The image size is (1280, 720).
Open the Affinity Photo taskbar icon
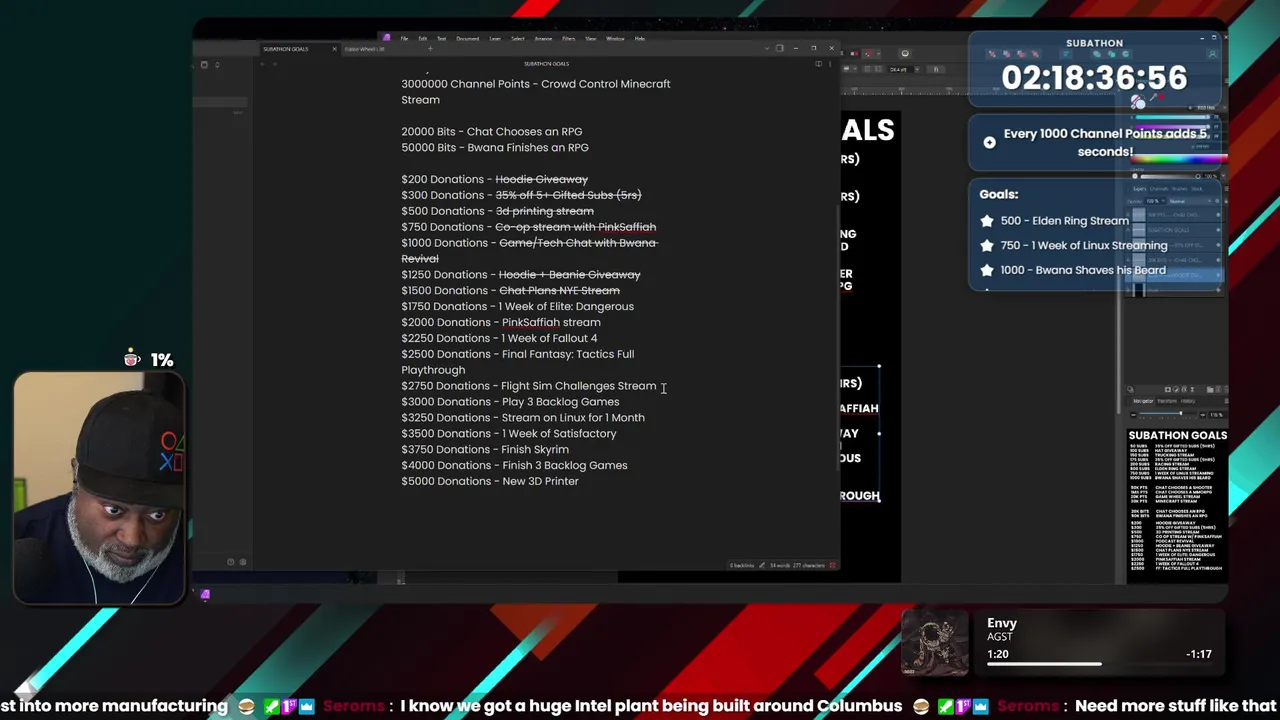[x=205, y=594]
